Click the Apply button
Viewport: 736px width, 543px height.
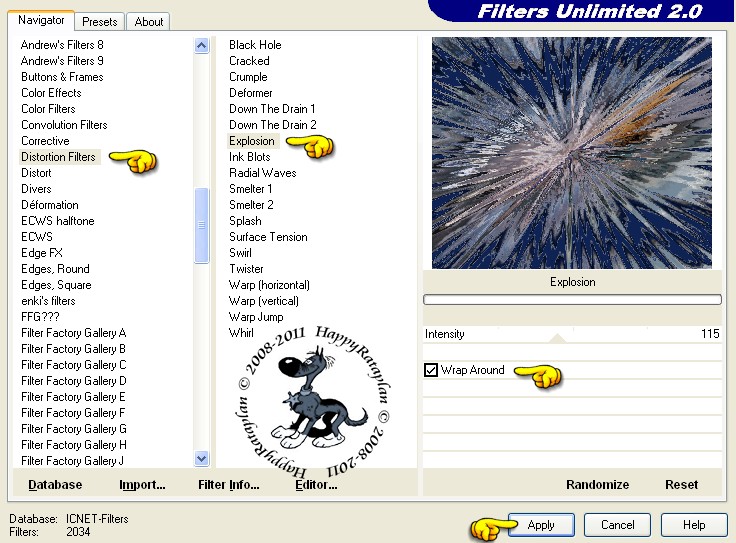pos(541,525)
